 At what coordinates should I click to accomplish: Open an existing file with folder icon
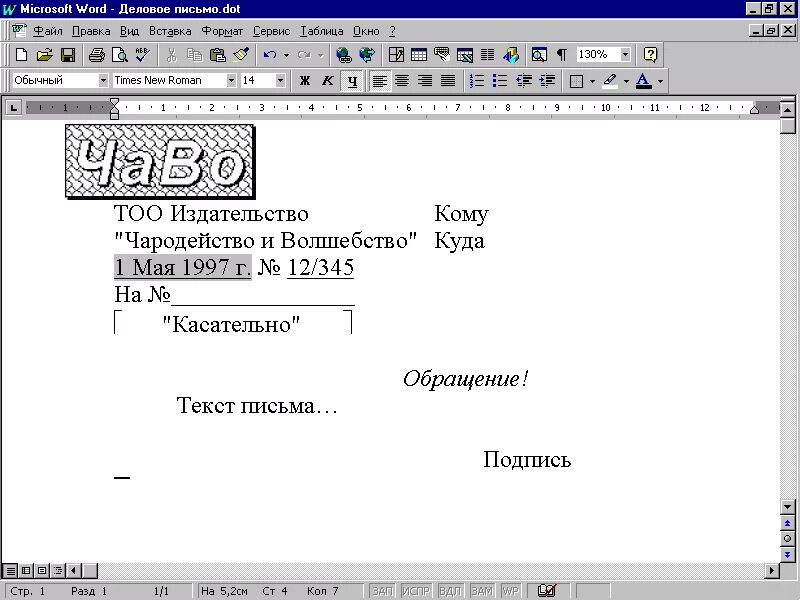click(x=45, y=55)
